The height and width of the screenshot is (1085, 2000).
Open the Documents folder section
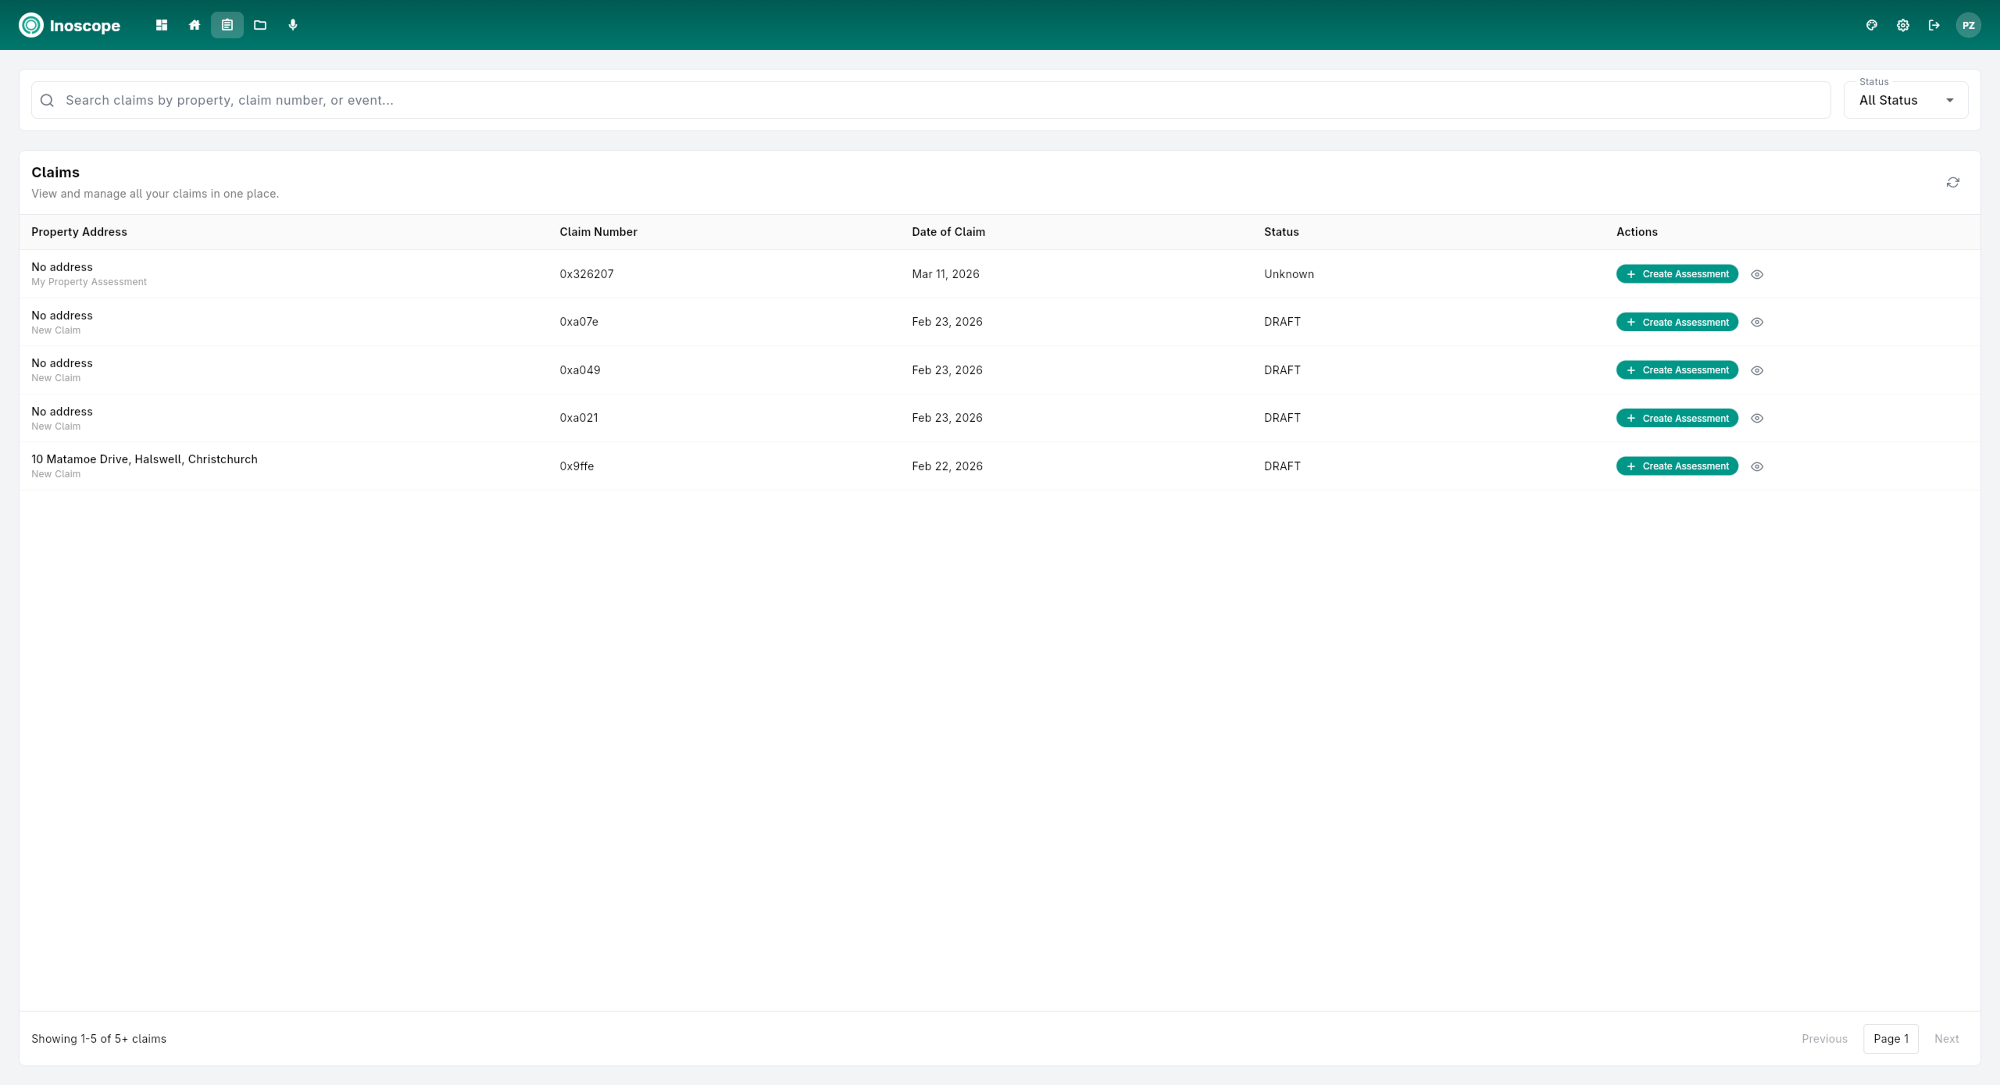pyautogui.click(x=260, y=24)
